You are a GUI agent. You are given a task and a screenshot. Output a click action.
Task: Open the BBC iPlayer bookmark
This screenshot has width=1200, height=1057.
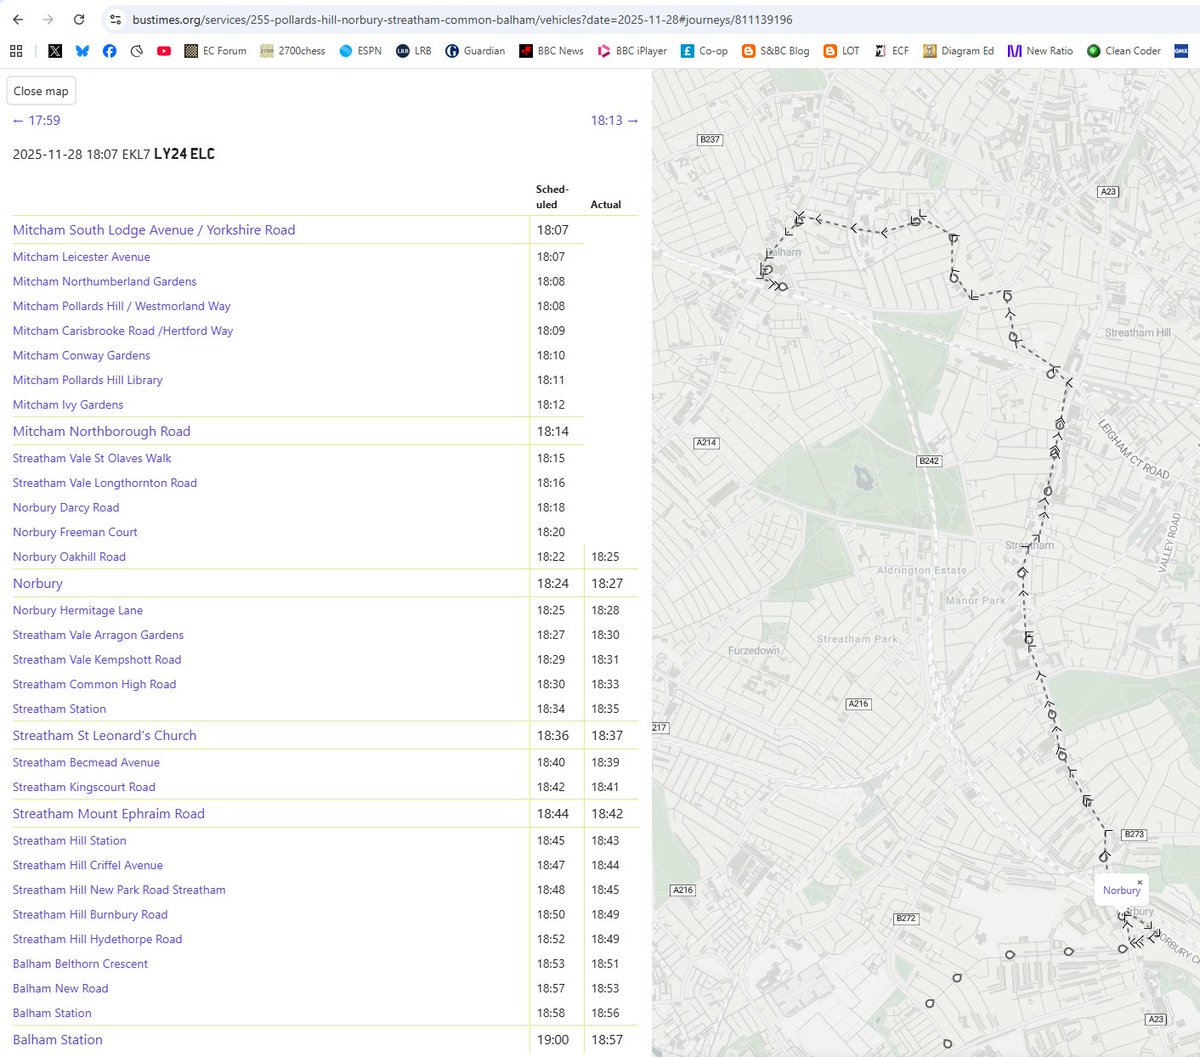pos(632,50)
